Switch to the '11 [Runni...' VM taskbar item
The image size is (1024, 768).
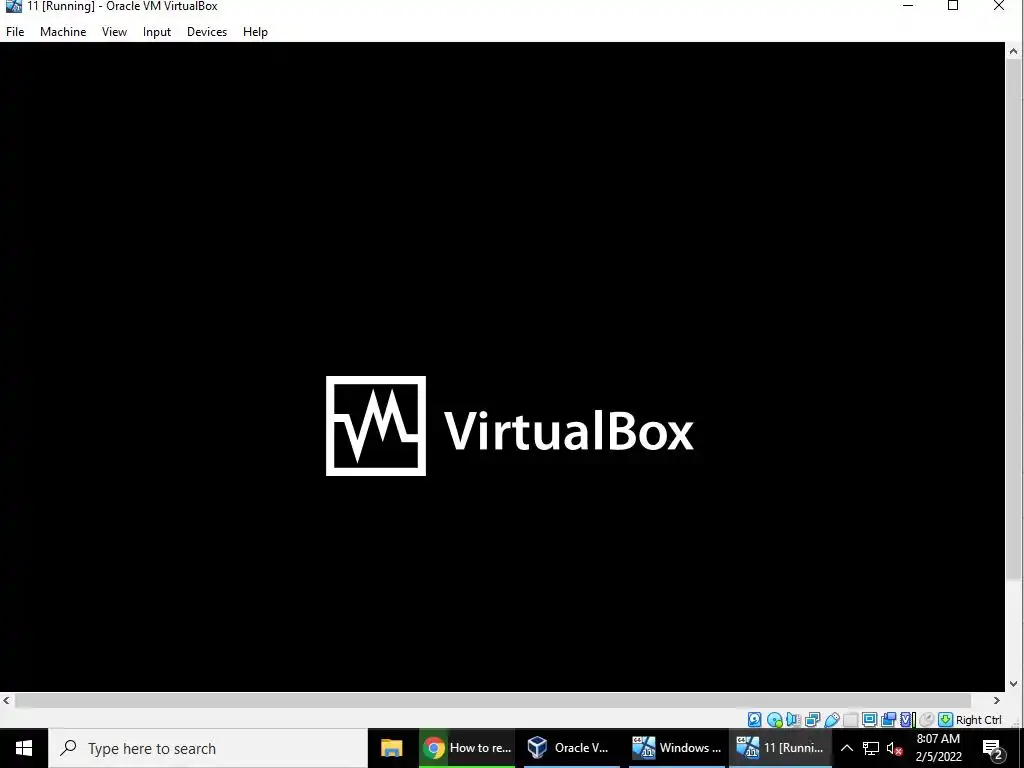click(x=780, y=748)
